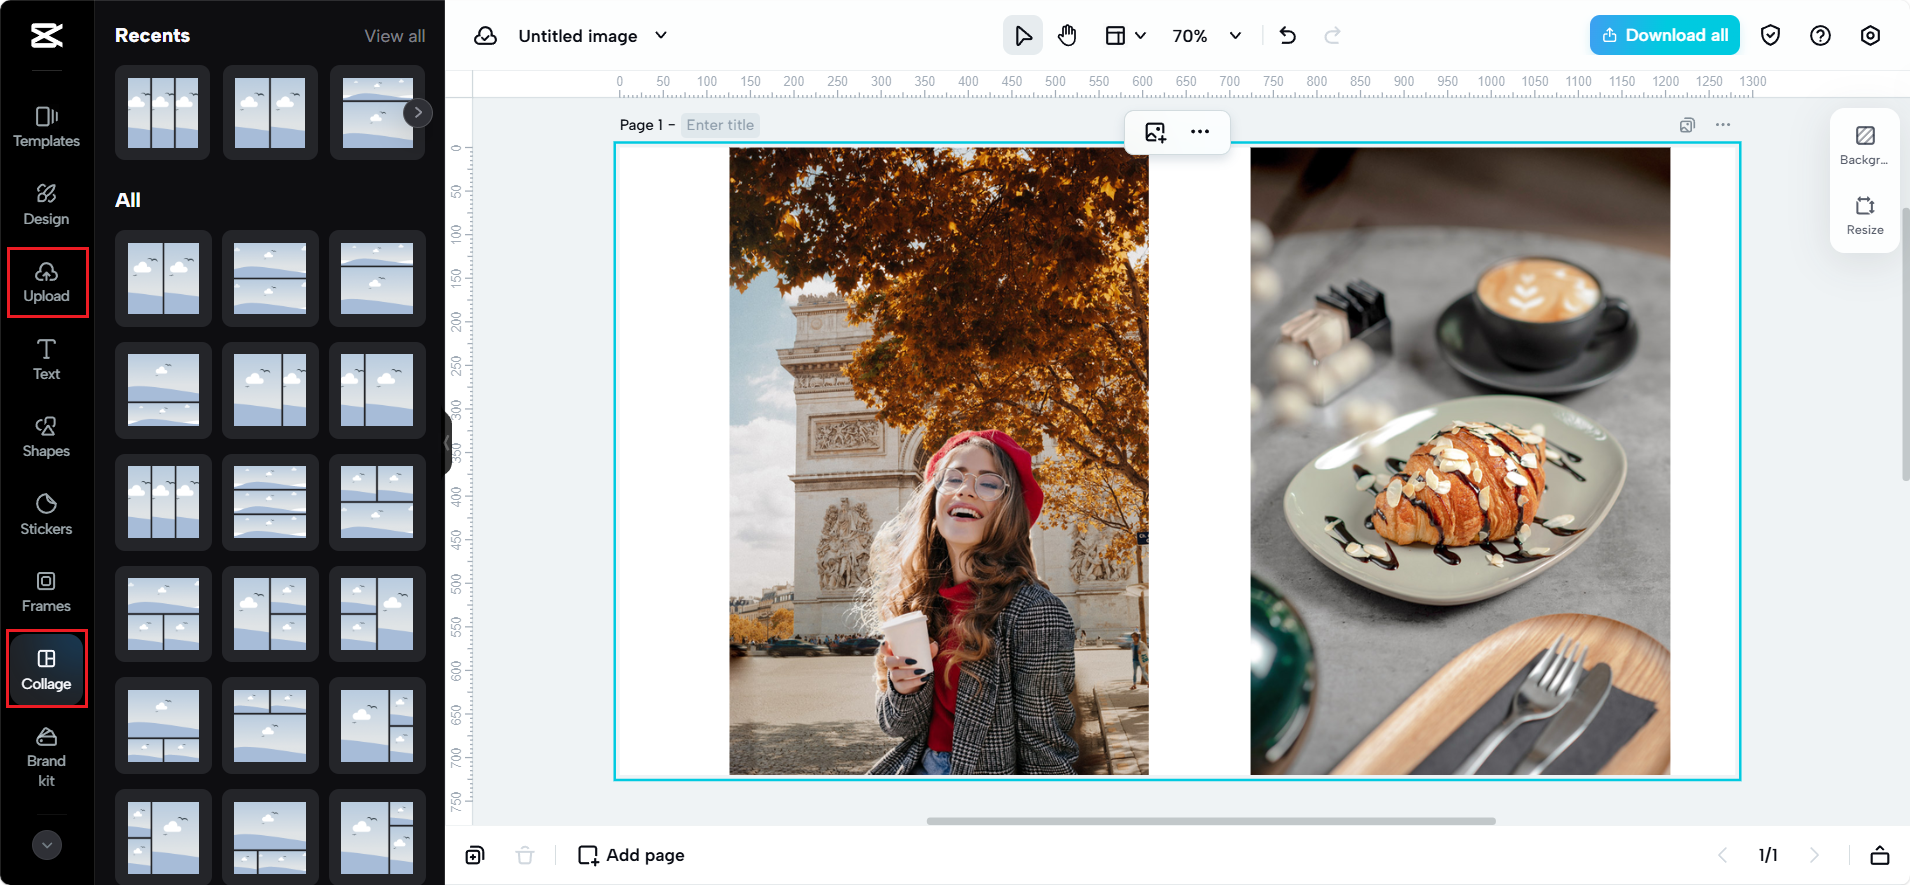Open the Stickers panel
Screen dimensions: 1910x885
pos(46,514)
